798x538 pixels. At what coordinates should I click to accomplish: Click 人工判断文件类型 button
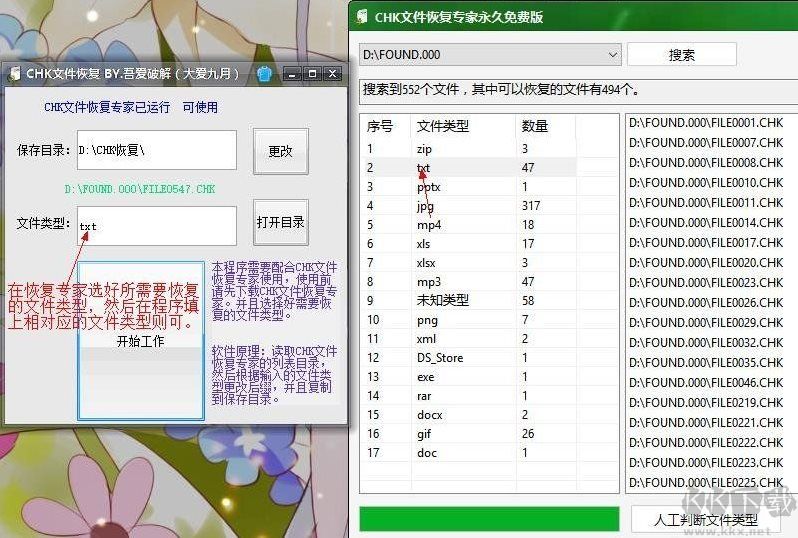click(705, 519)
